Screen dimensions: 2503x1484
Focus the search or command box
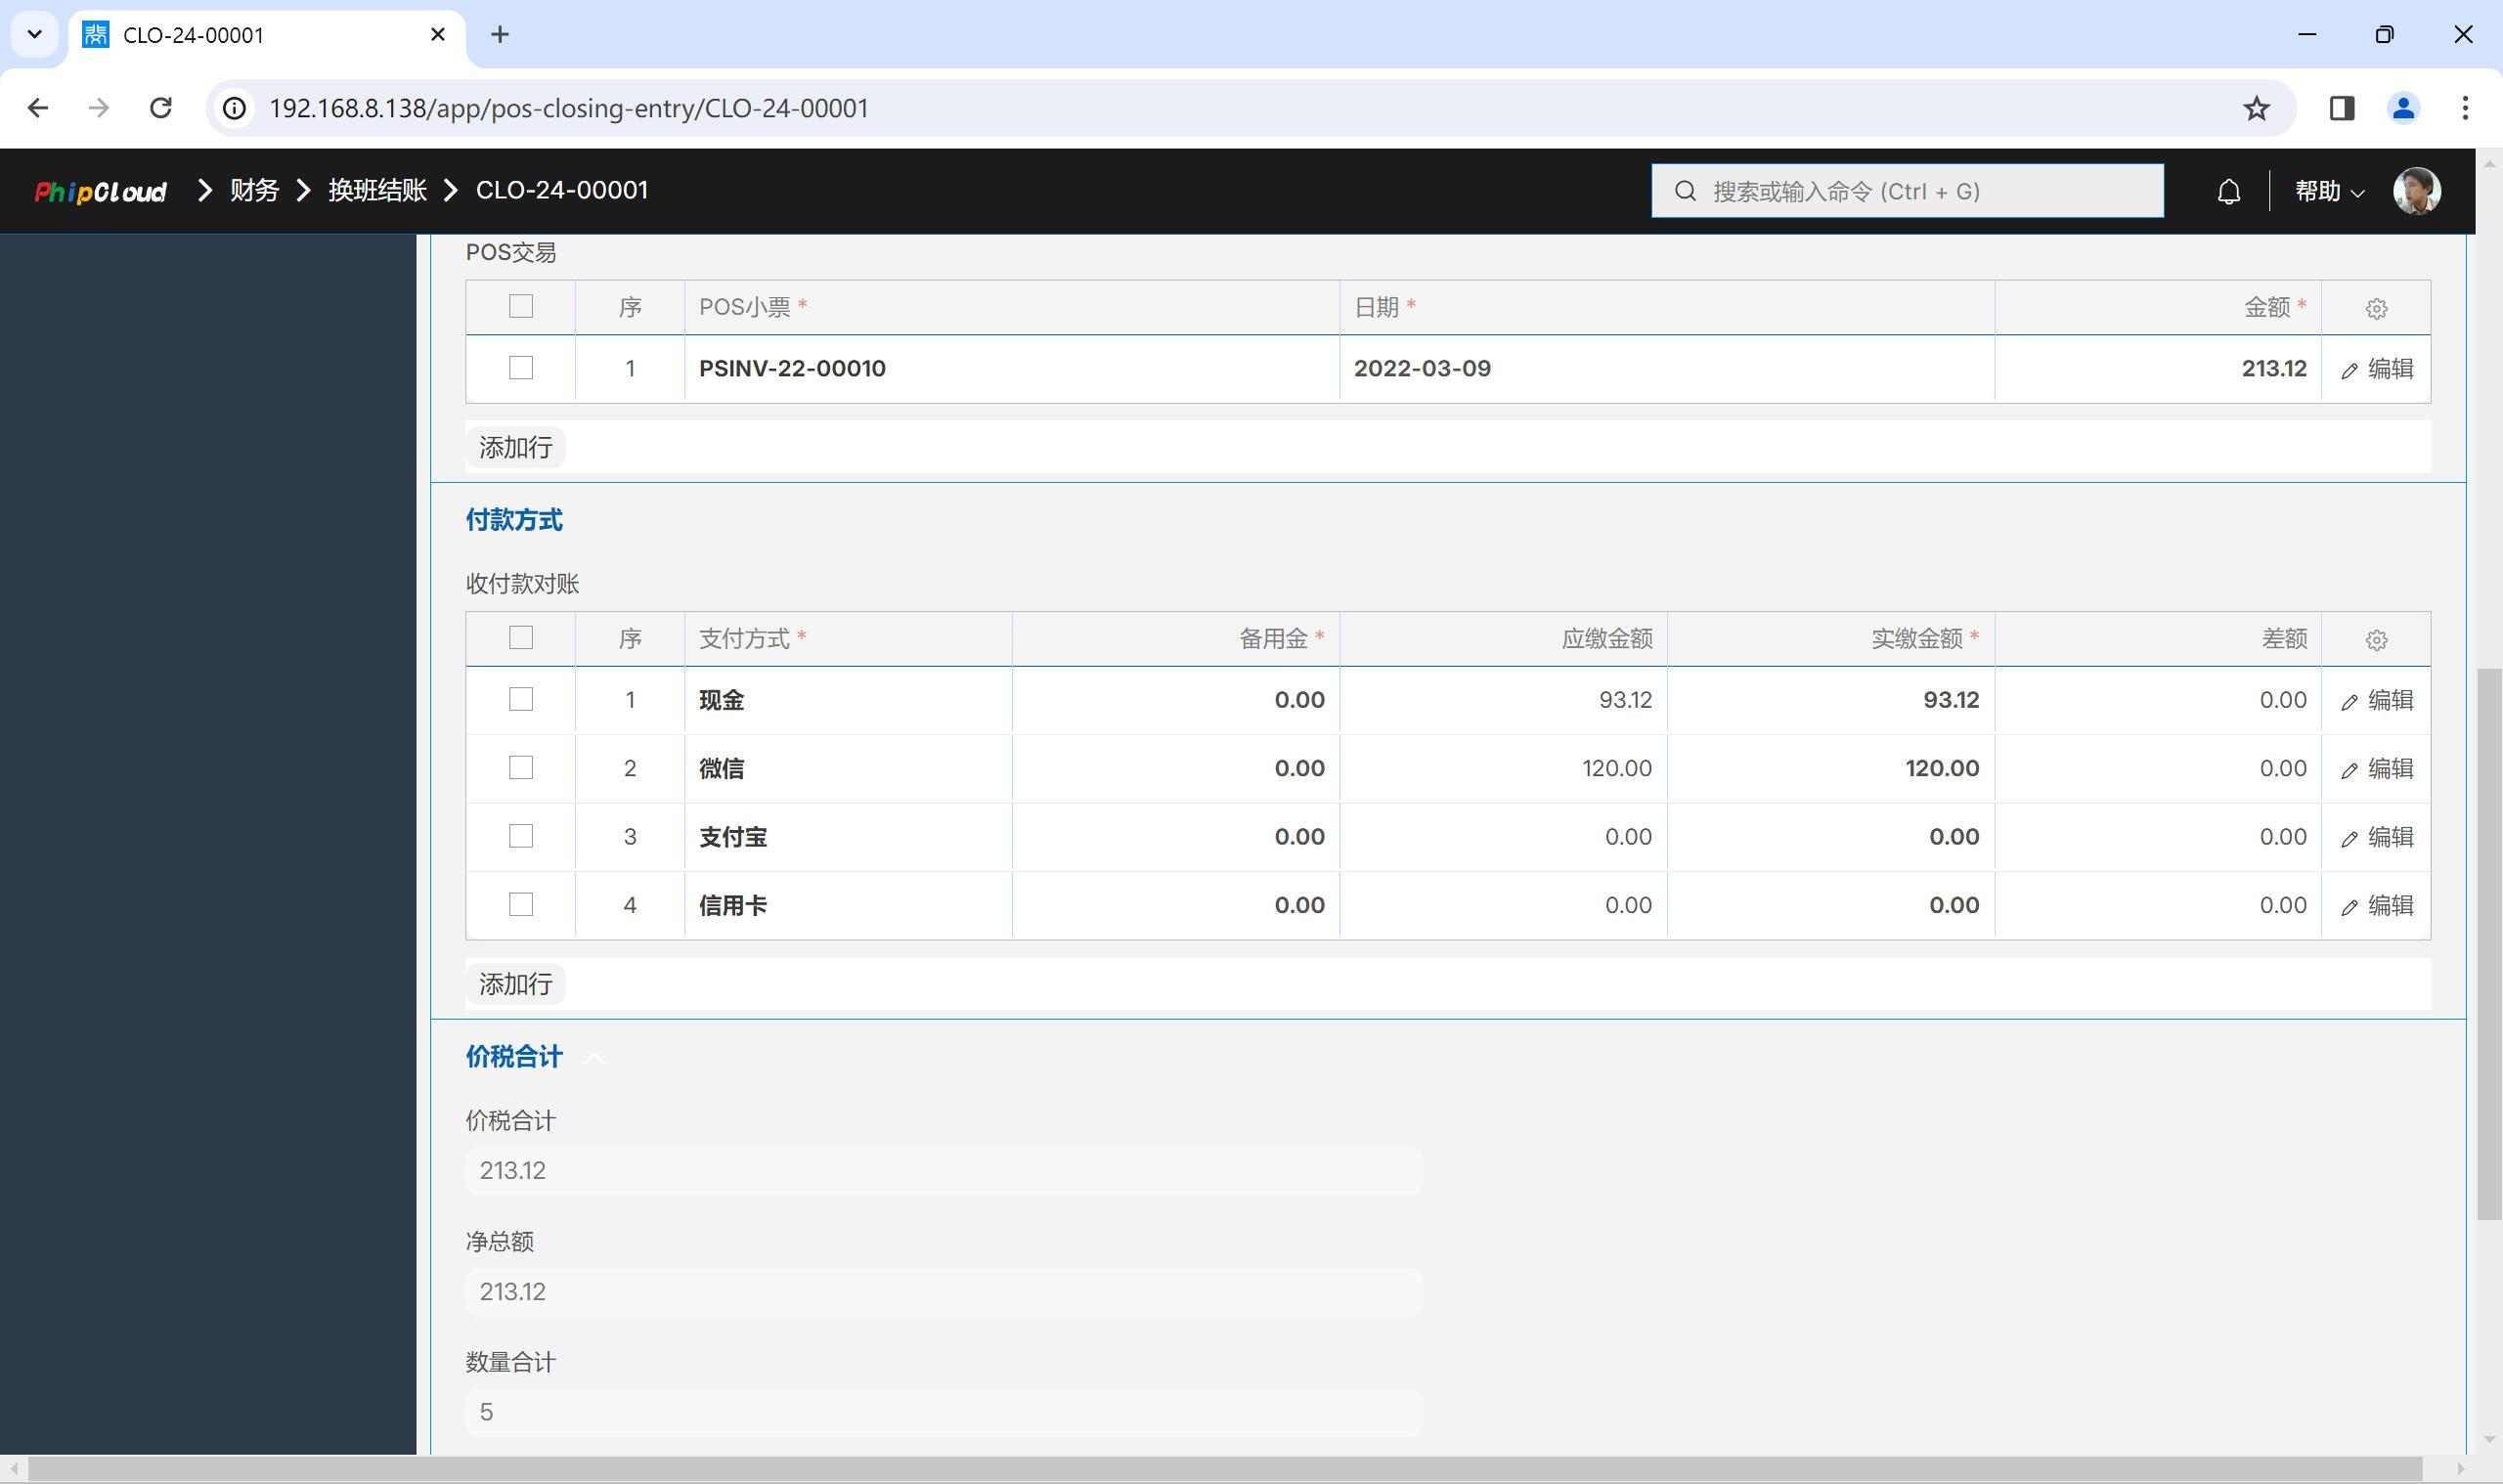1907,191
